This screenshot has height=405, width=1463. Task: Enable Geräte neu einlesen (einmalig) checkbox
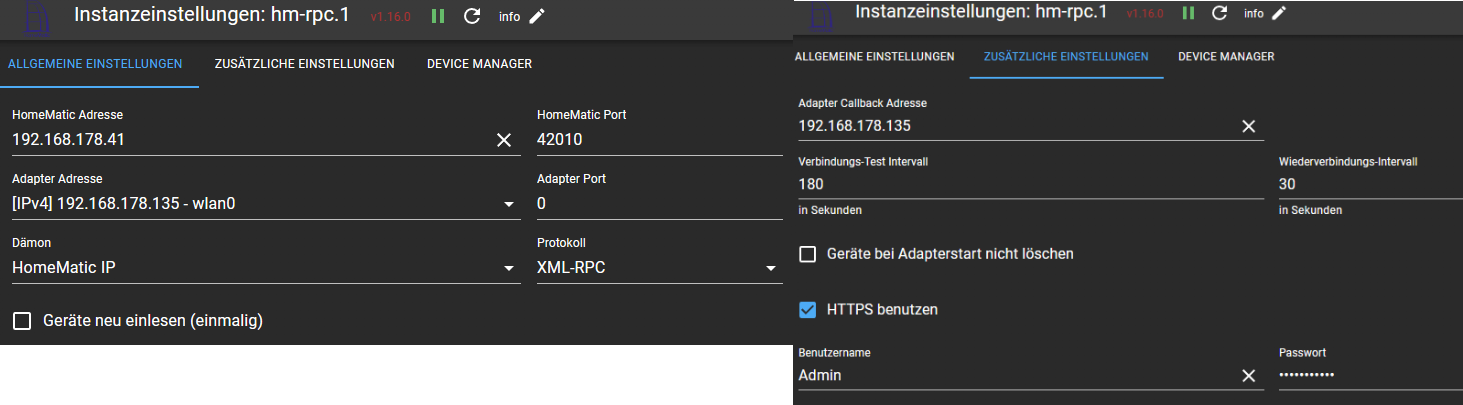(x=22, y=321)
